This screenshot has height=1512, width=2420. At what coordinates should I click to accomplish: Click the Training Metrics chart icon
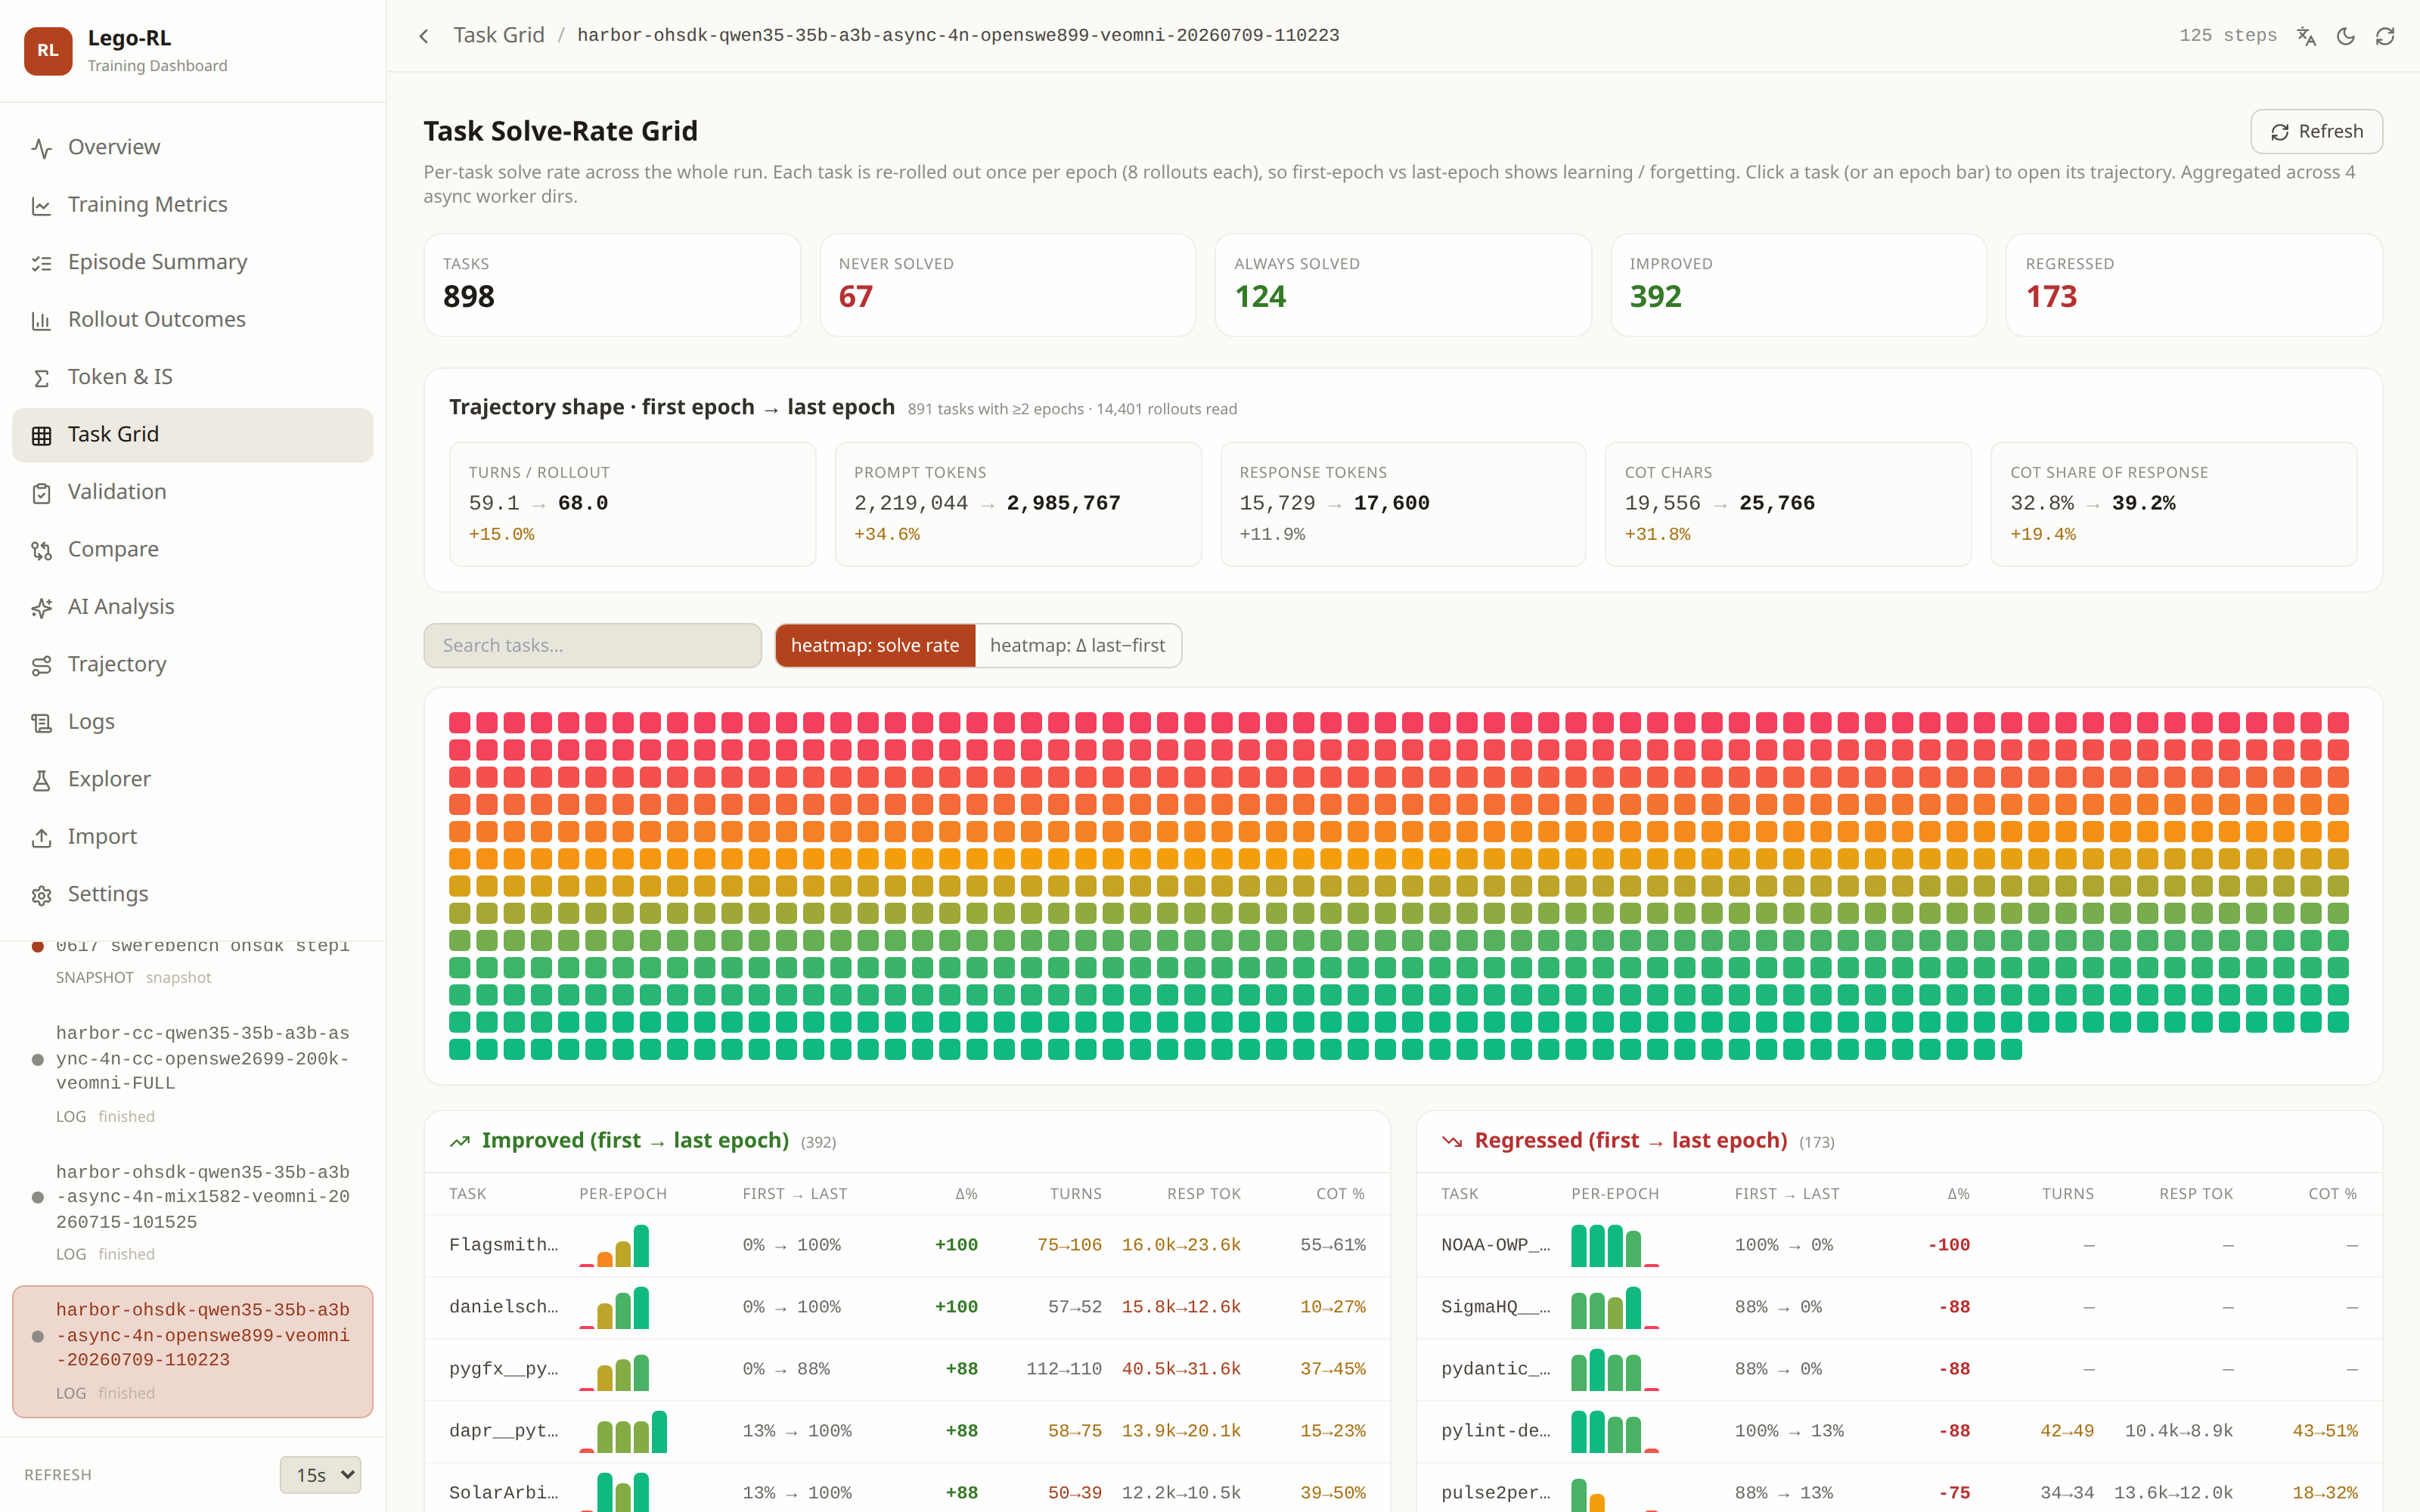pyautogui.click(x=41, y=206)
